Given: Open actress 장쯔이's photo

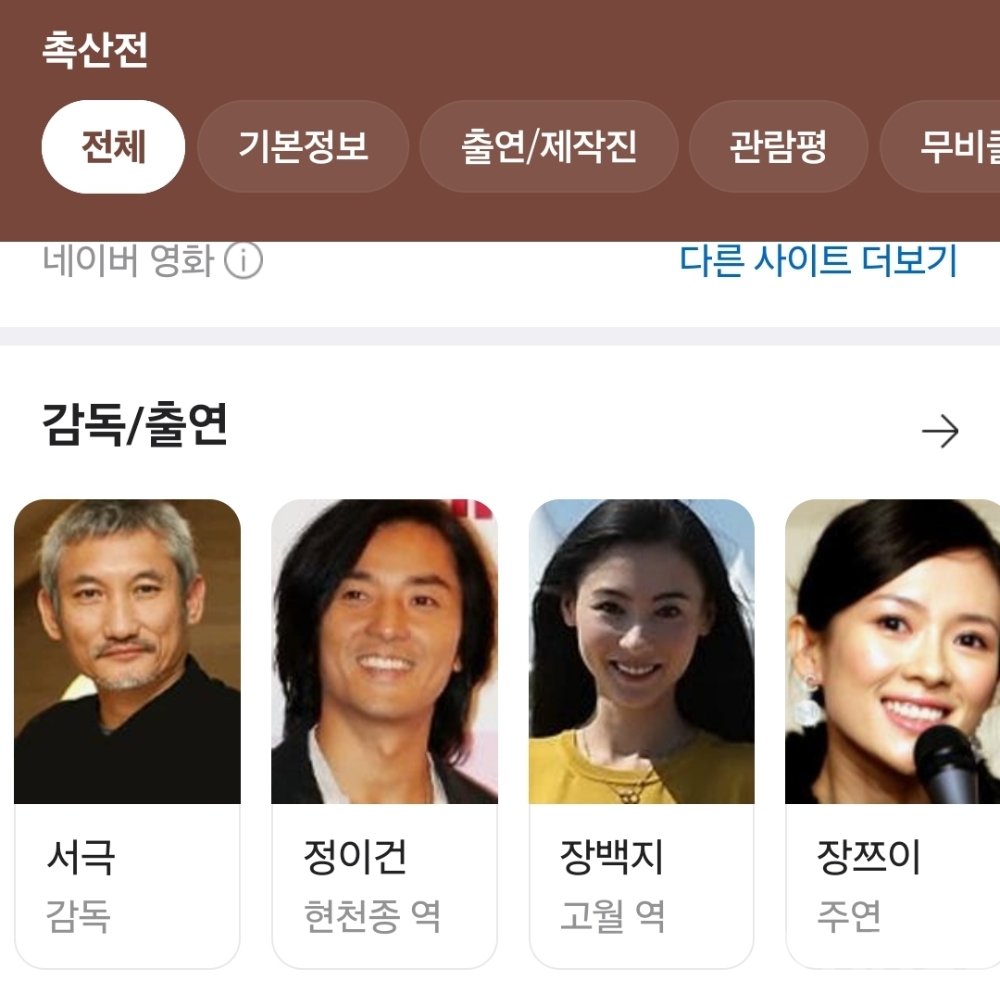Looking at the screenshot, I should coord(892,651).
